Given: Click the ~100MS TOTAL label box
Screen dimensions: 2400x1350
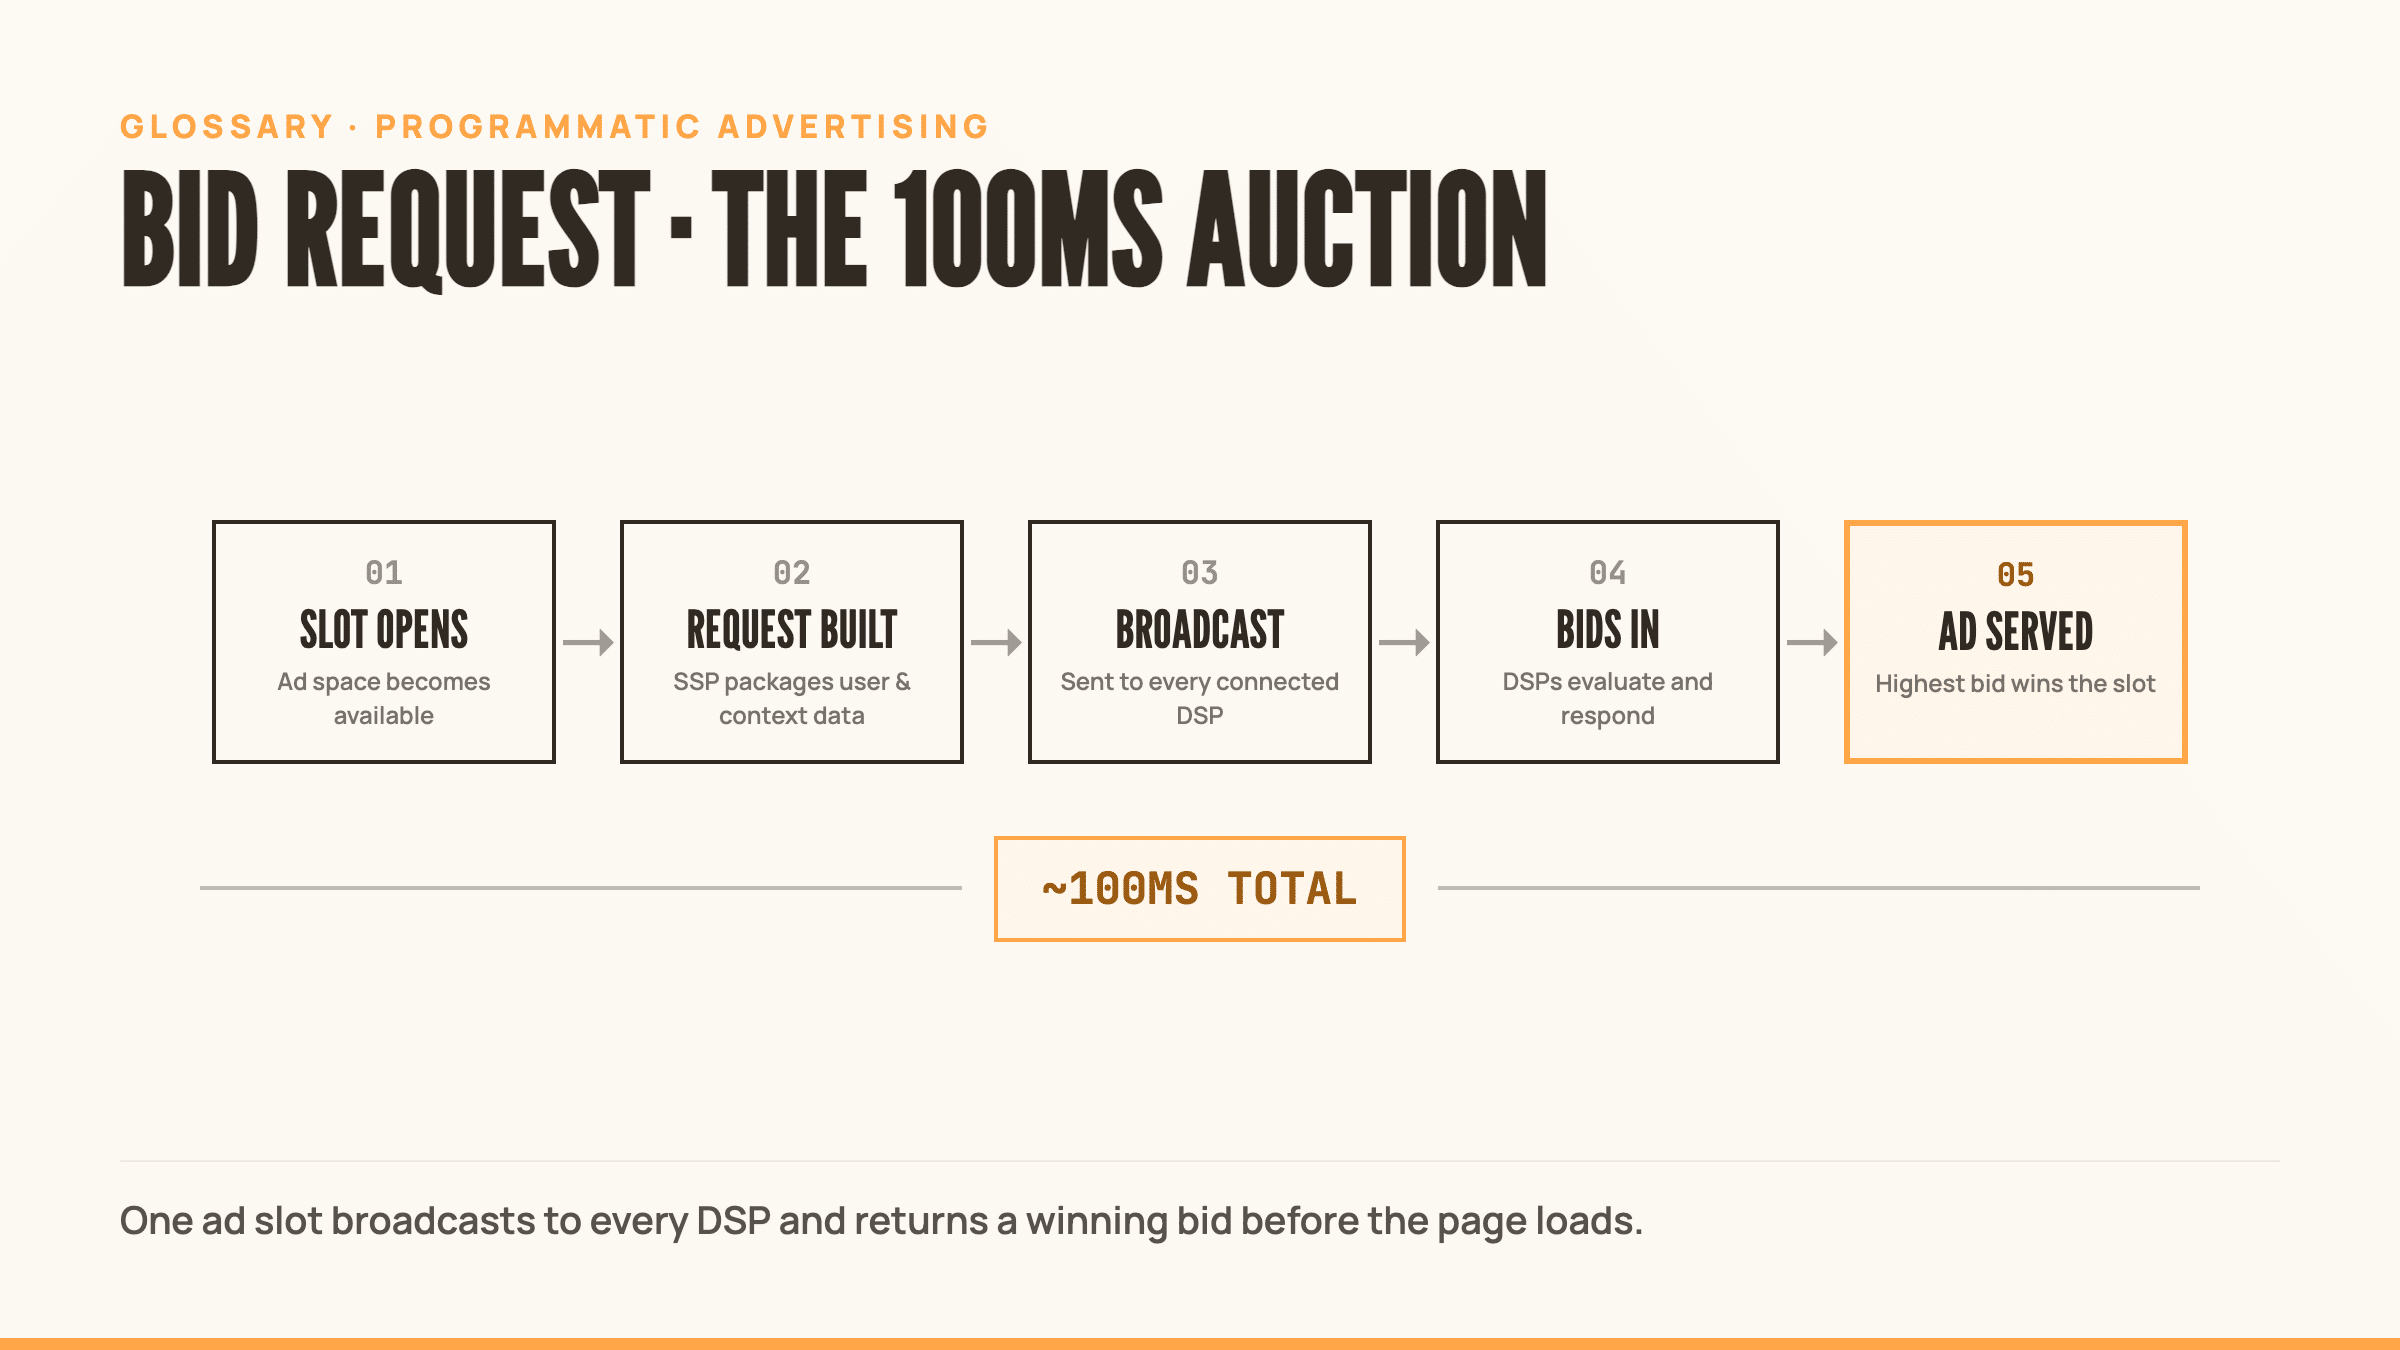Looking at the screenshot, I should click(1200, 889).
